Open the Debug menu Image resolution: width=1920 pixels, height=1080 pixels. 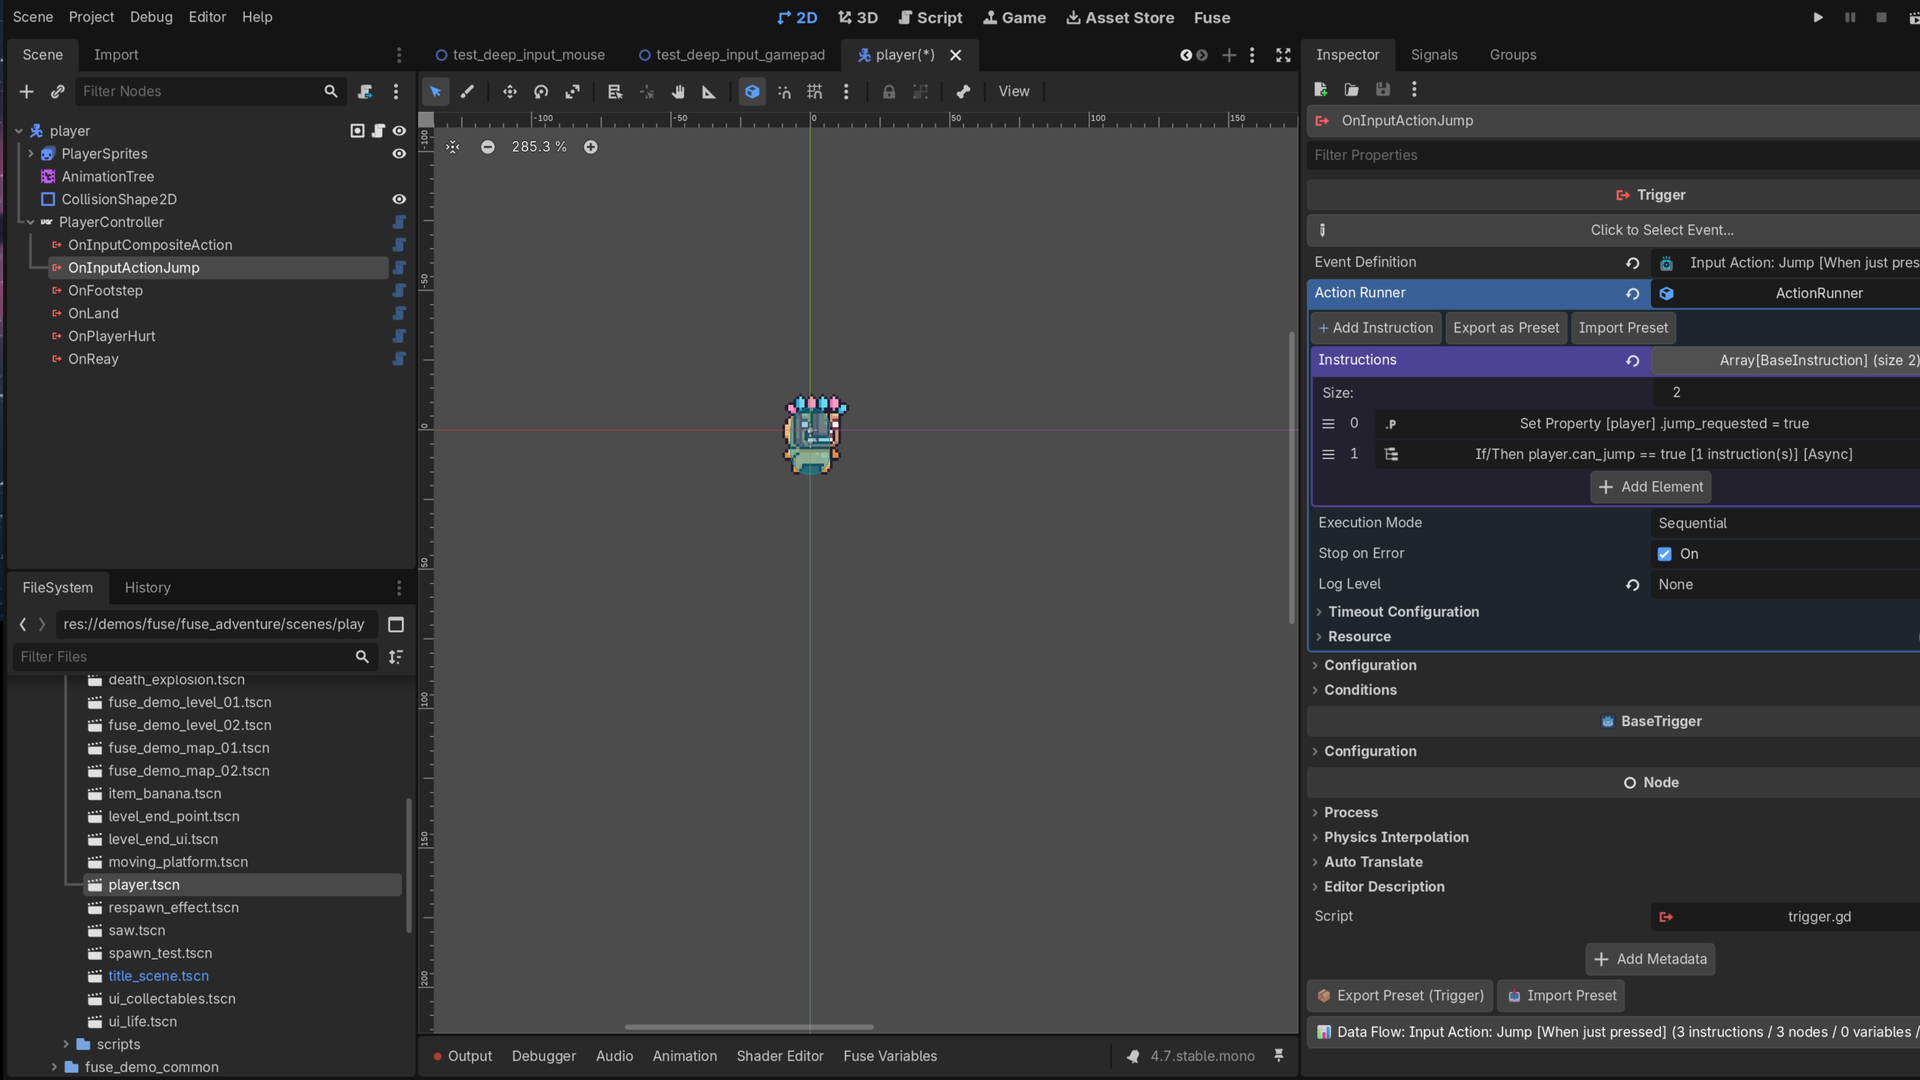(x=151, y=17)
